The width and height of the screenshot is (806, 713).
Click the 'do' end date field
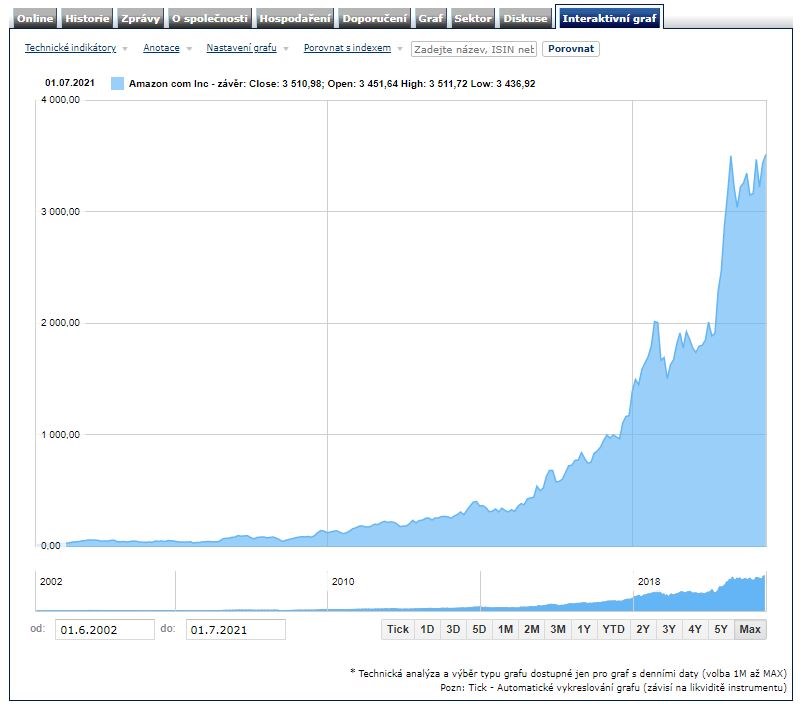(x=235, y=629)
